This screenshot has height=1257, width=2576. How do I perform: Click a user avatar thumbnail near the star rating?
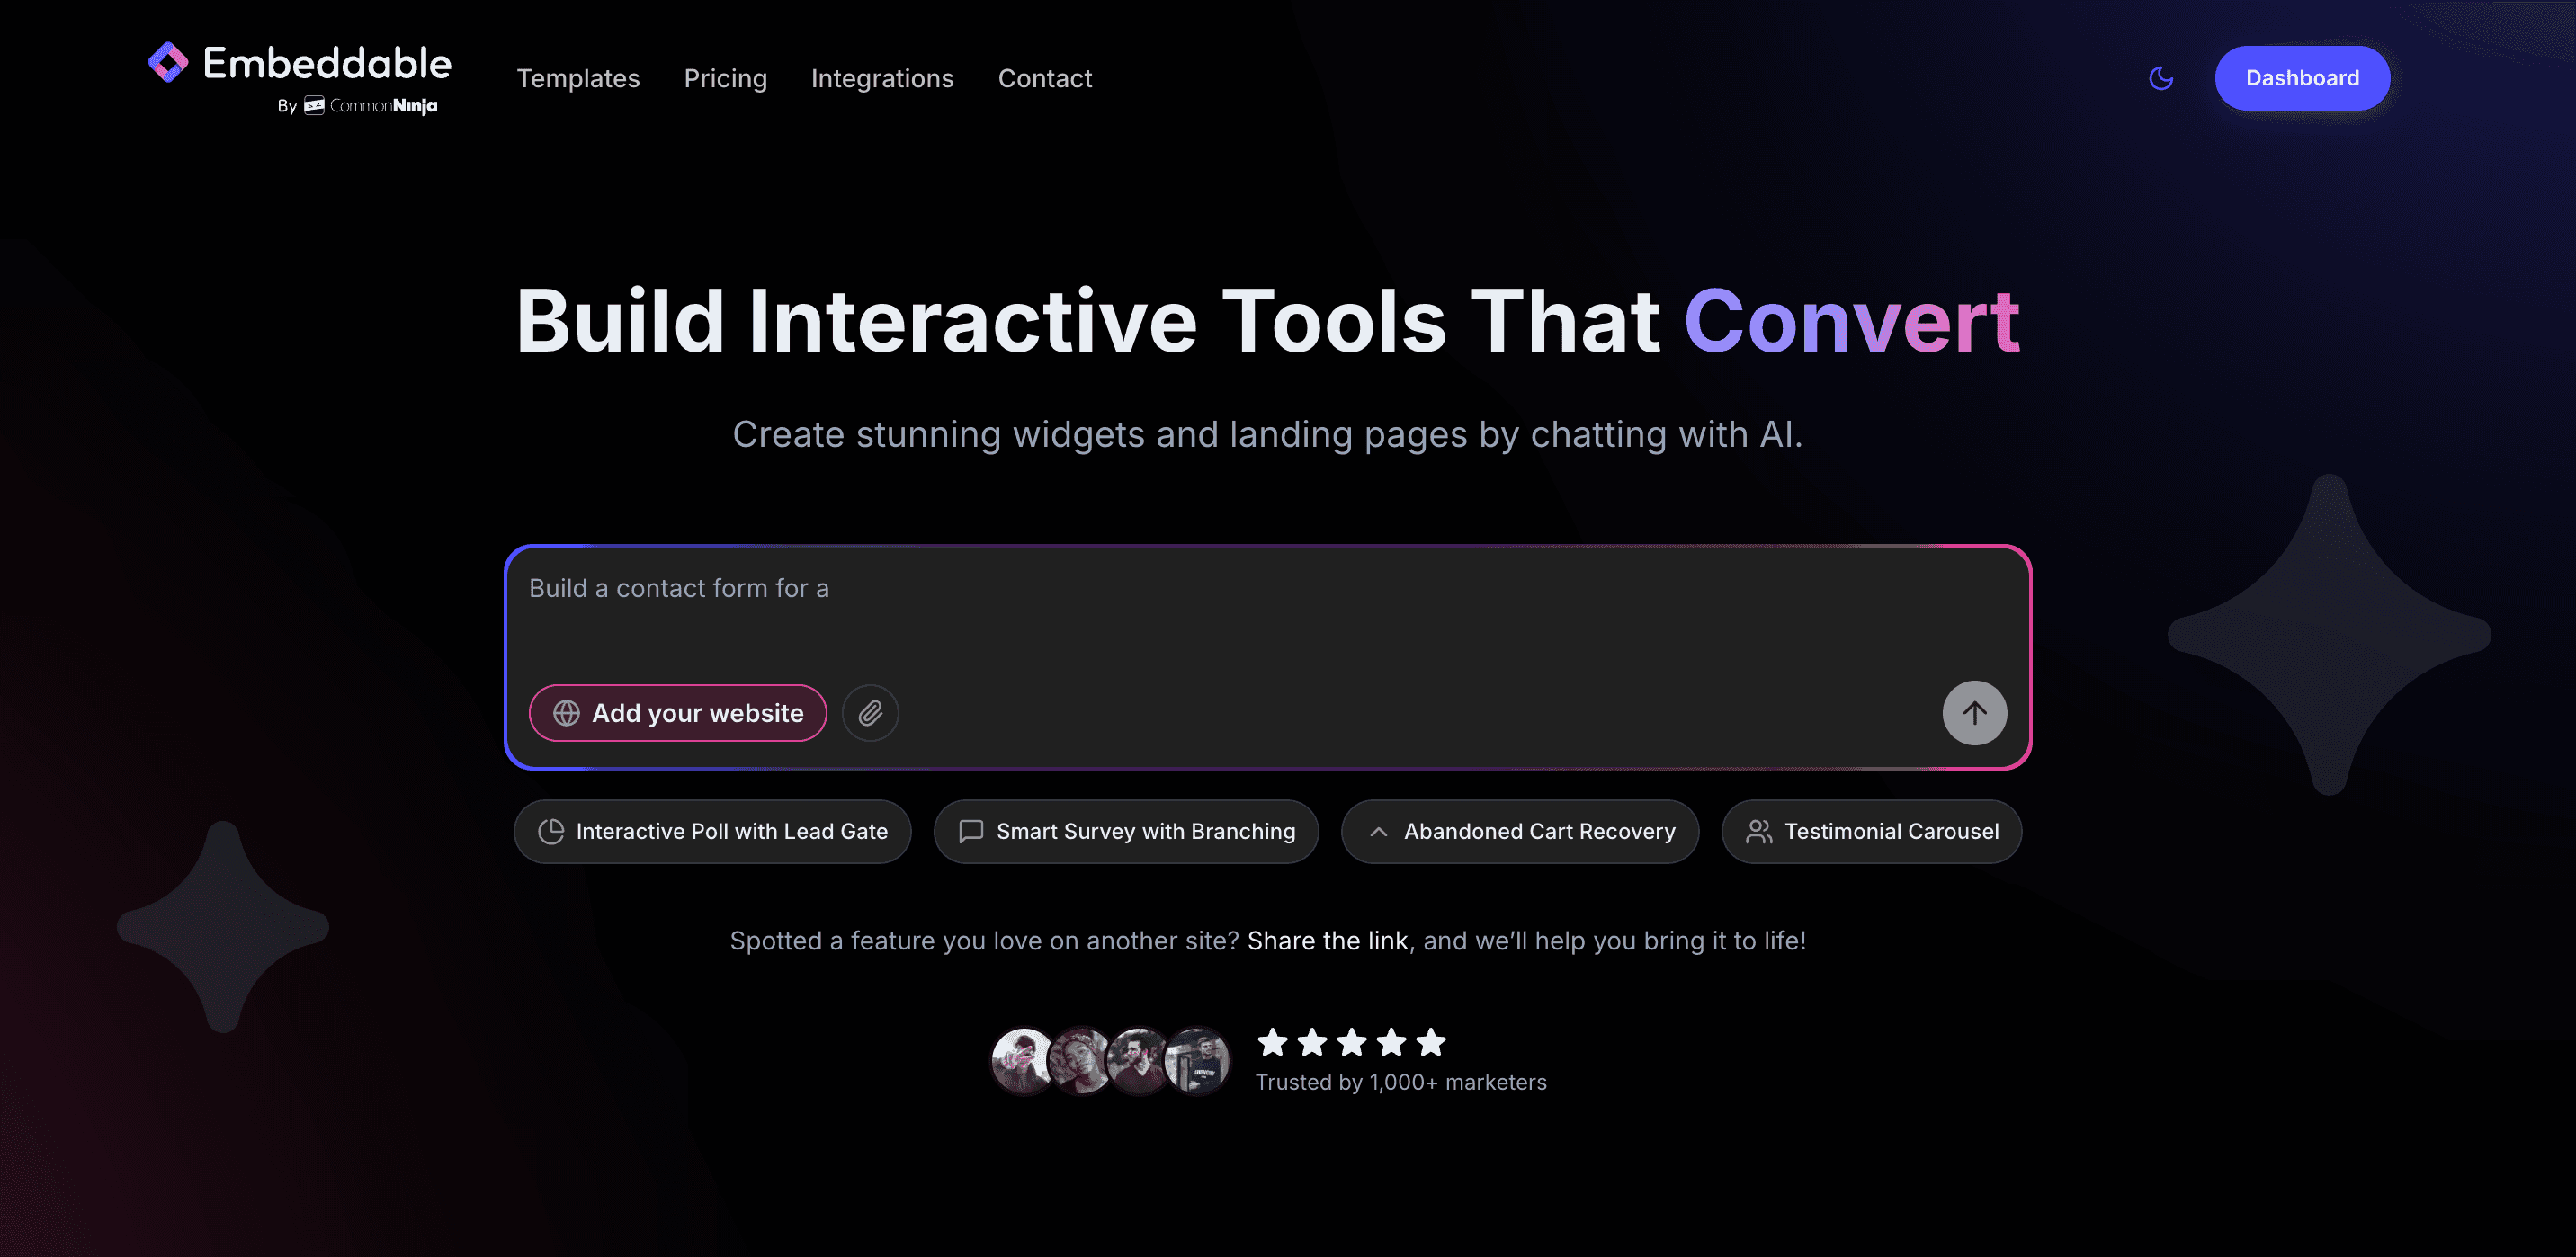click(x=1022, y=1061)
